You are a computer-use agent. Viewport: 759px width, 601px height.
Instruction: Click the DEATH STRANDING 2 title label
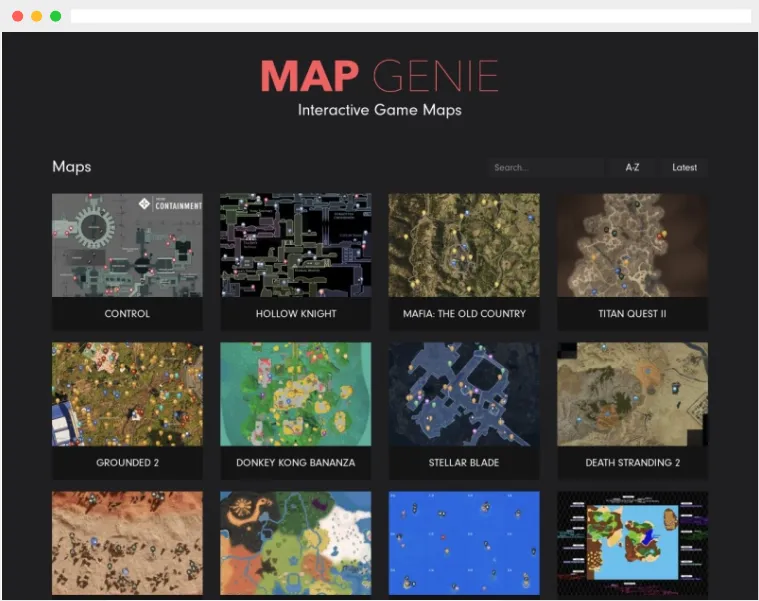point(632,463)
